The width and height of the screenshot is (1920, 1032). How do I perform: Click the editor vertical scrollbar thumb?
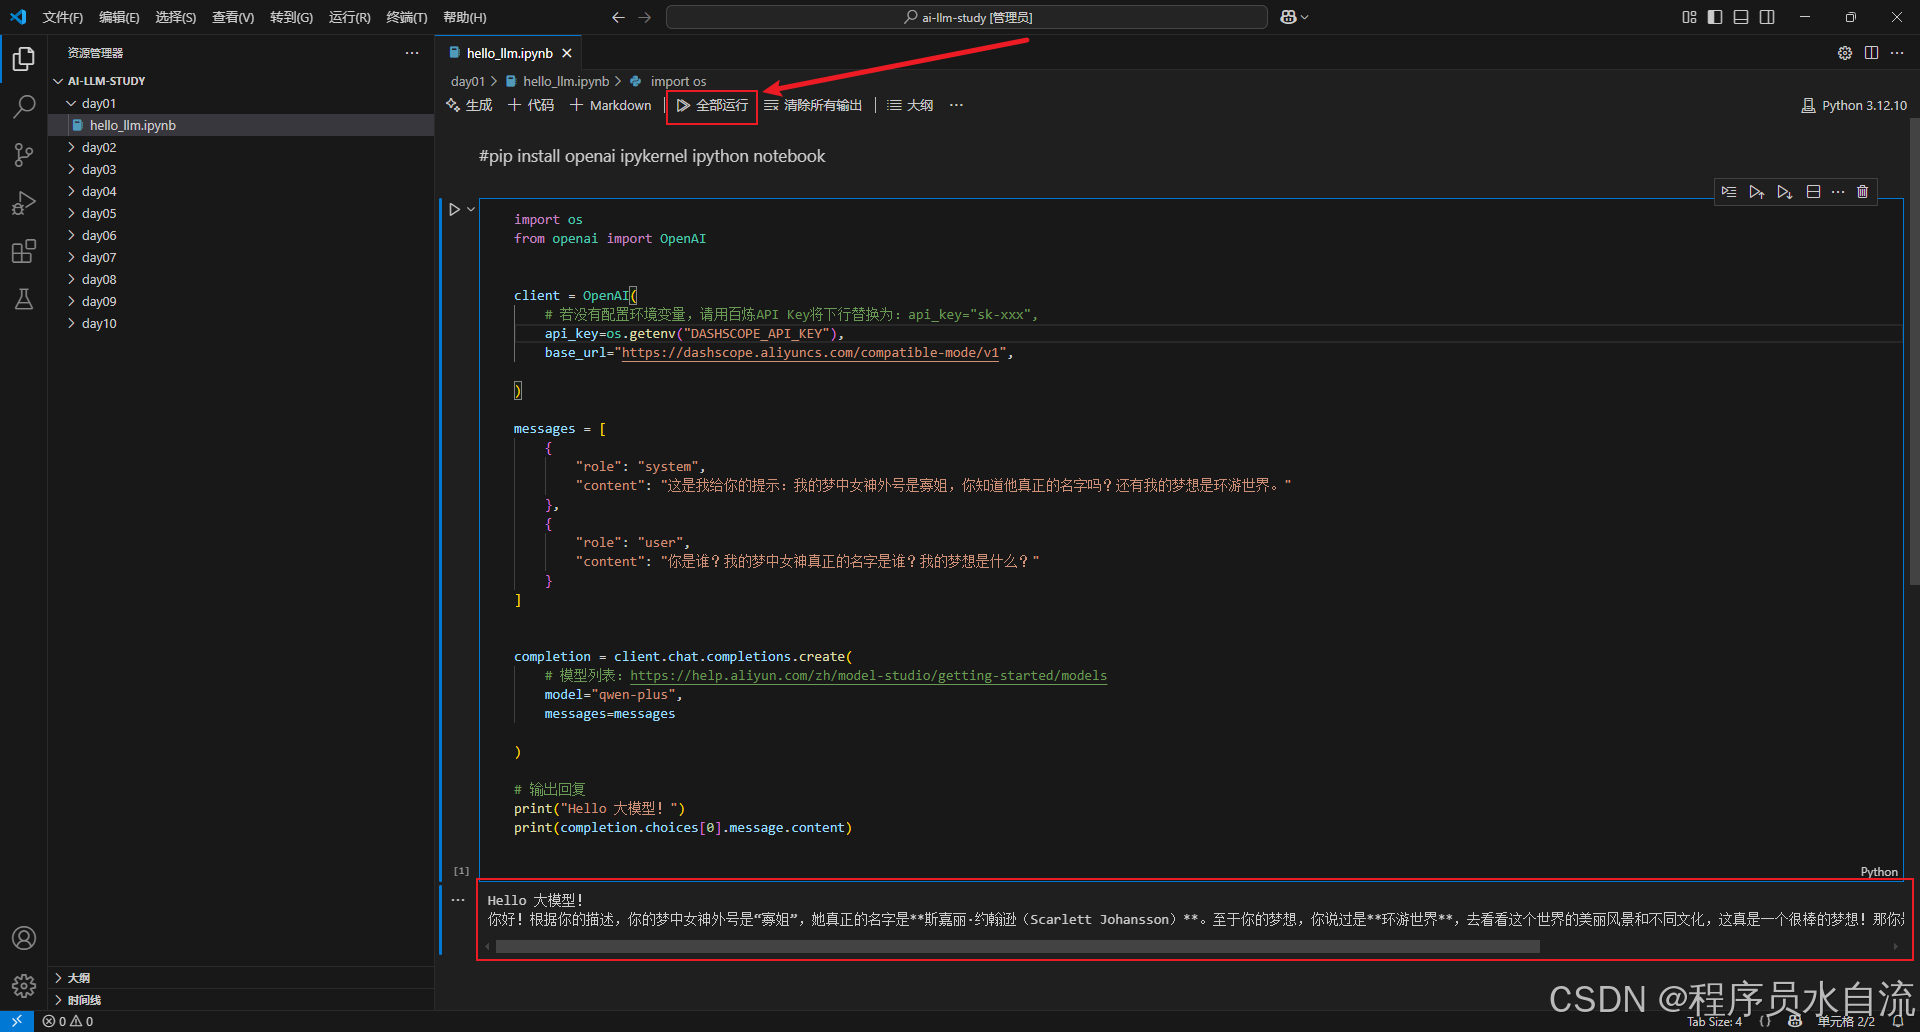coord(1914,350)
